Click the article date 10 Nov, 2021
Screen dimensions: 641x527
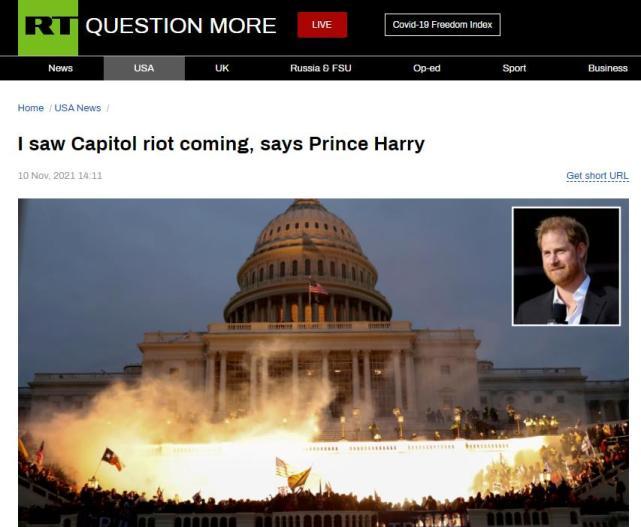[x=60, y=176]
